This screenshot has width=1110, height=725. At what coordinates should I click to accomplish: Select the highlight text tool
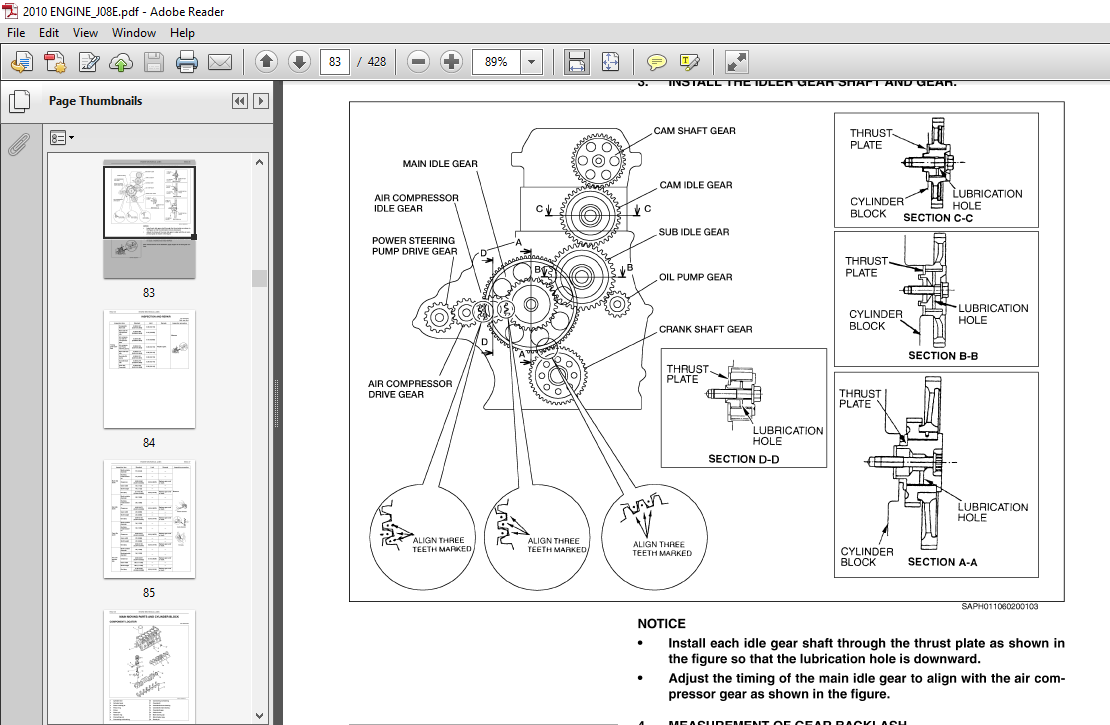(690, 62)
